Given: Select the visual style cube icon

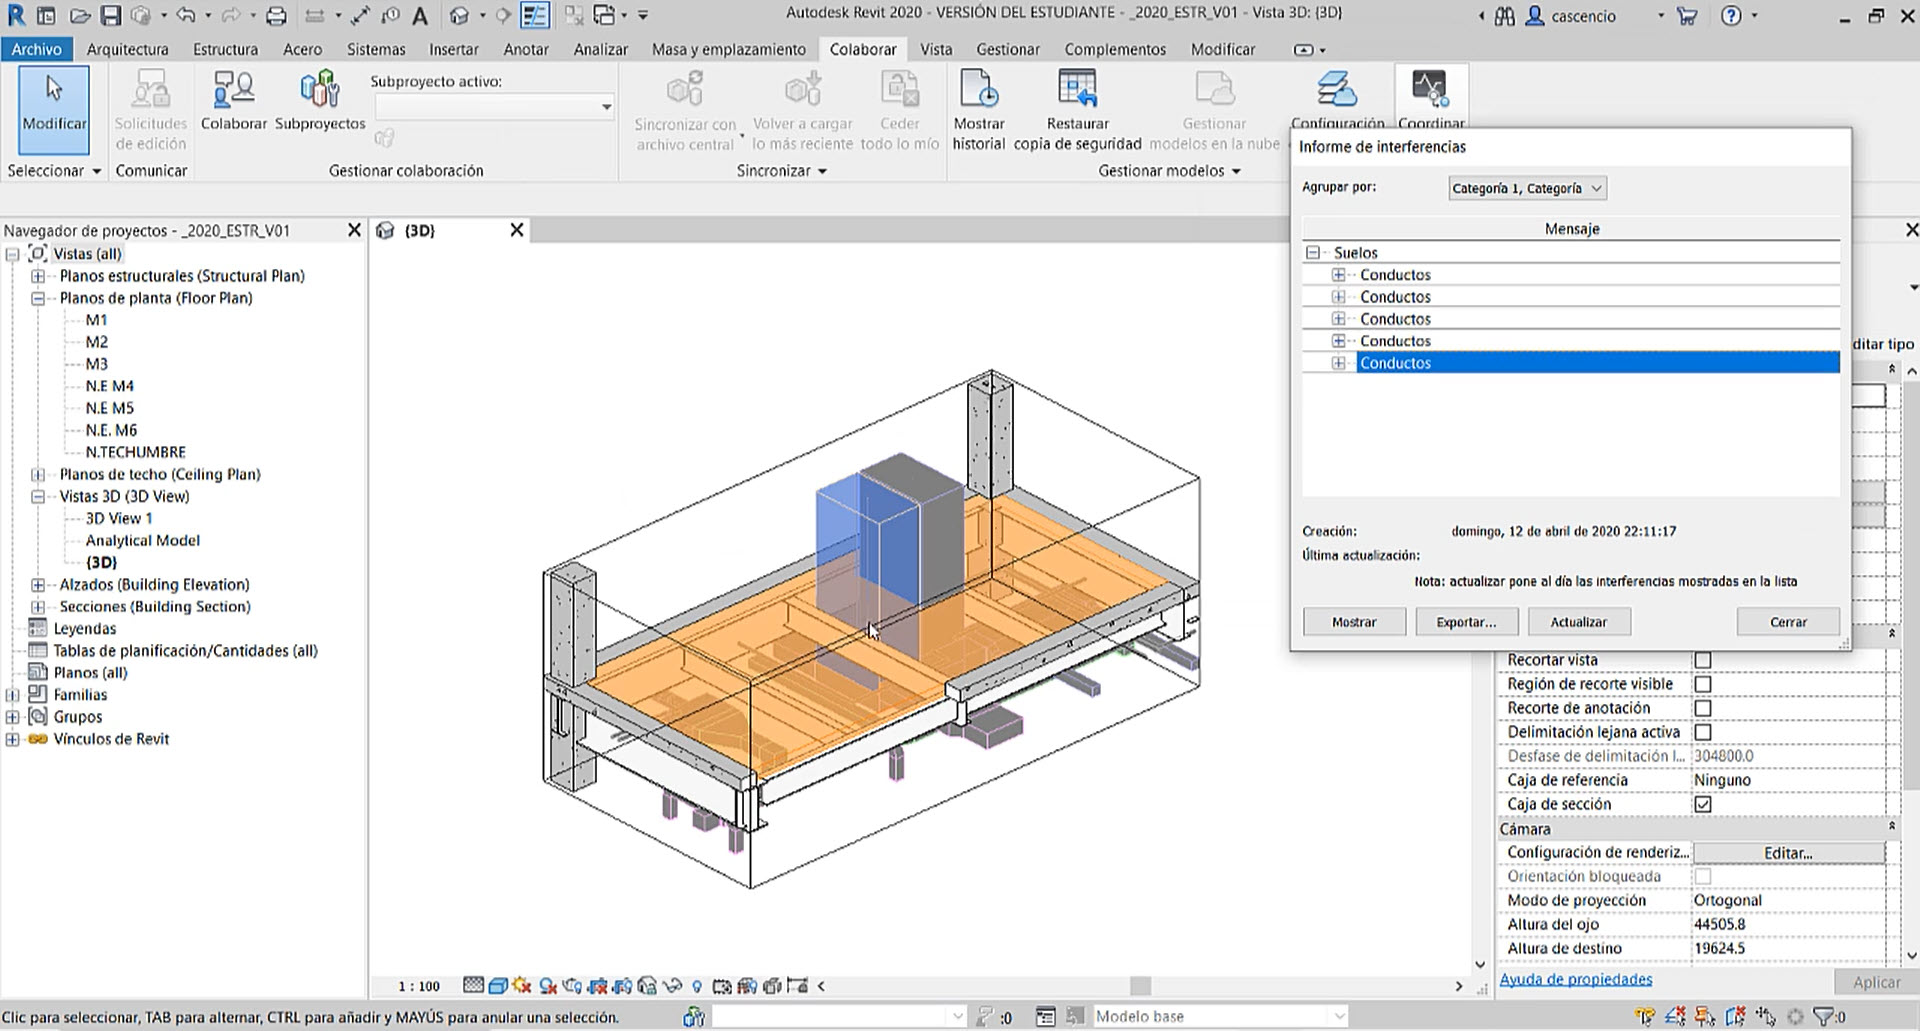Looking at the screenshot, I should tap(496, 985).
